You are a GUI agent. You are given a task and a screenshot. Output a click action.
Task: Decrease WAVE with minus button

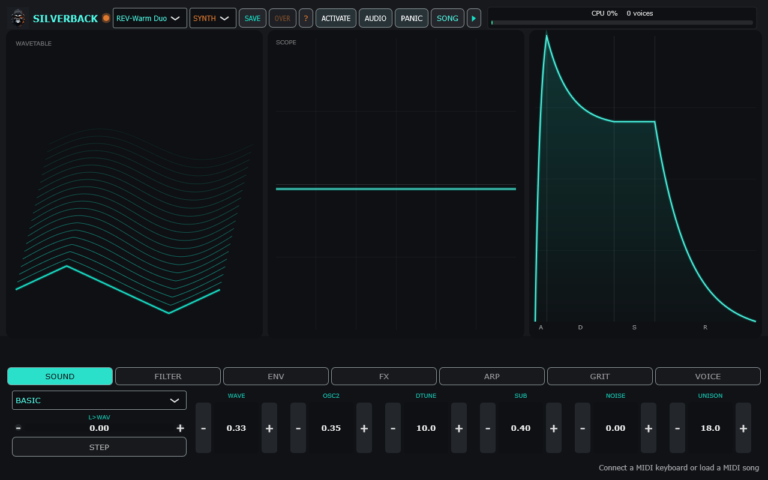tap(204, 428)
